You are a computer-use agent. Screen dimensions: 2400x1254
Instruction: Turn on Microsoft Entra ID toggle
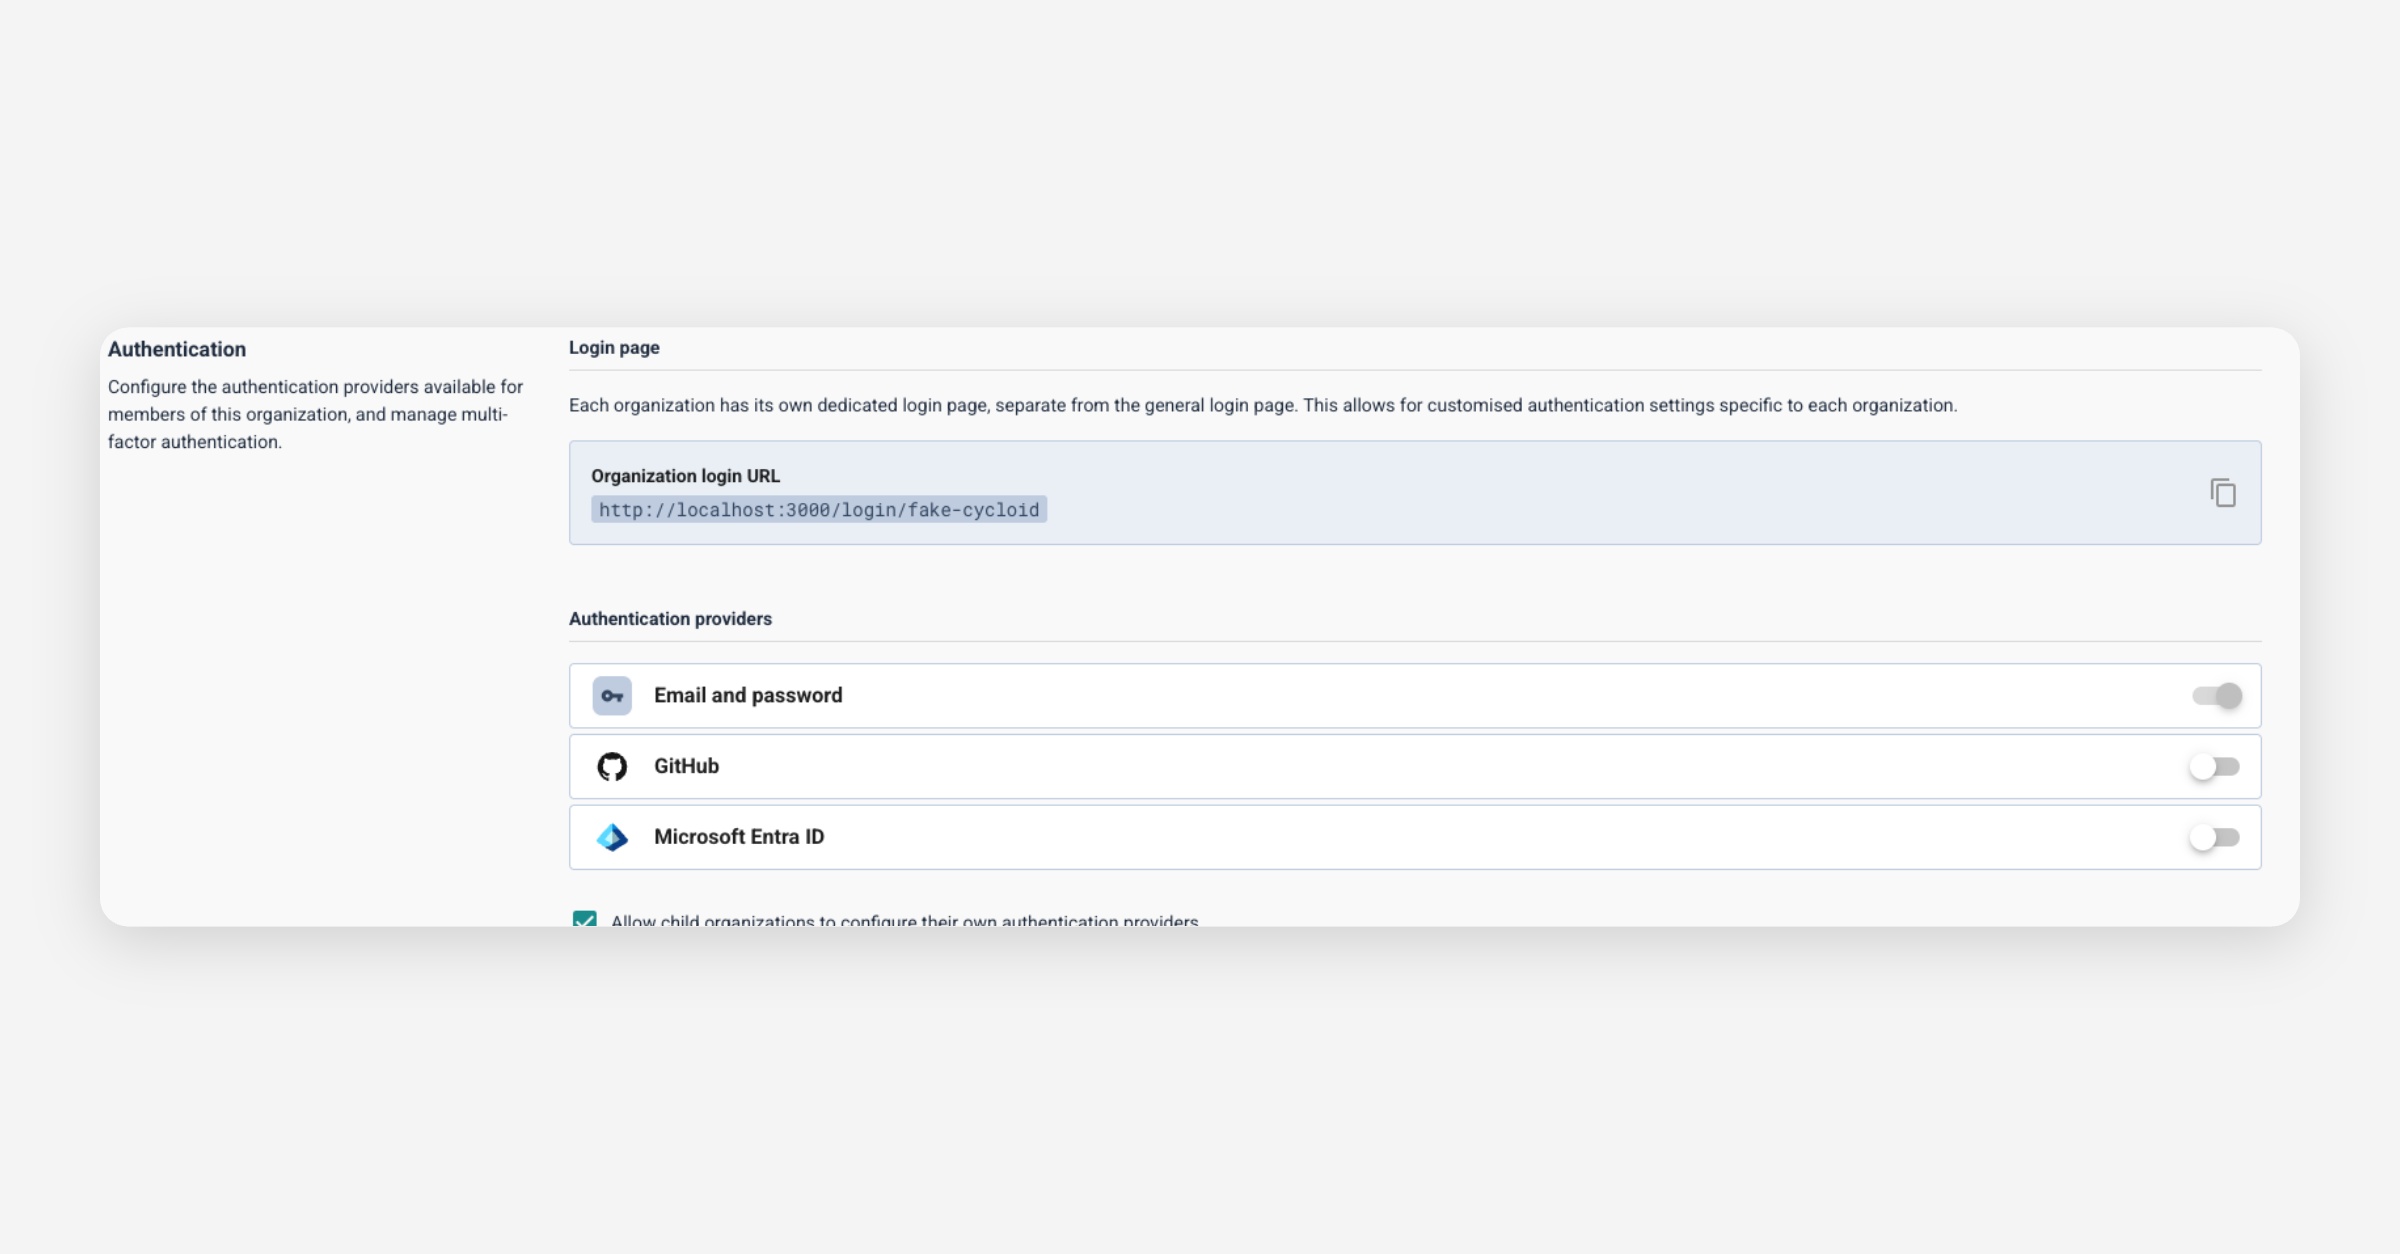point(2214,838)
